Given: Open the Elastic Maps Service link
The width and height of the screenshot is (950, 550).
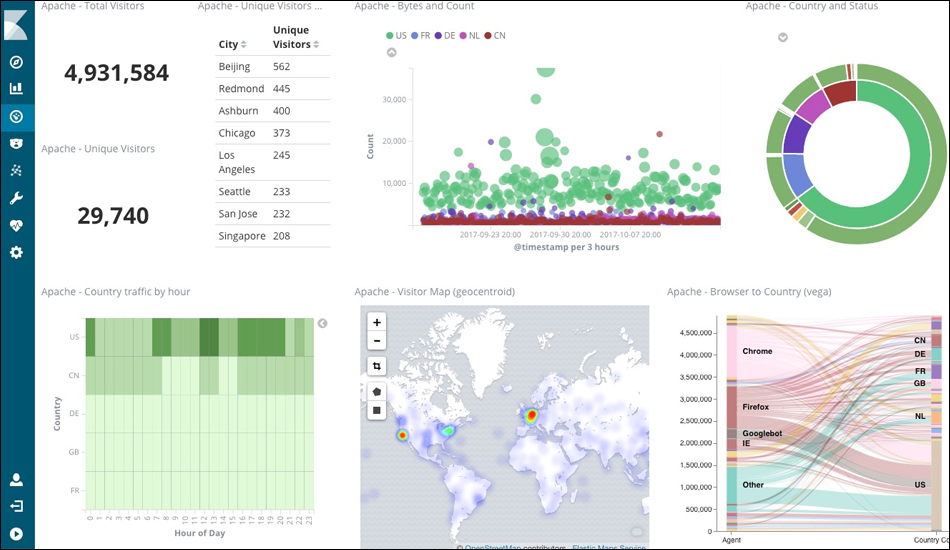Looking at the screenshot, I should coord(608,547).
